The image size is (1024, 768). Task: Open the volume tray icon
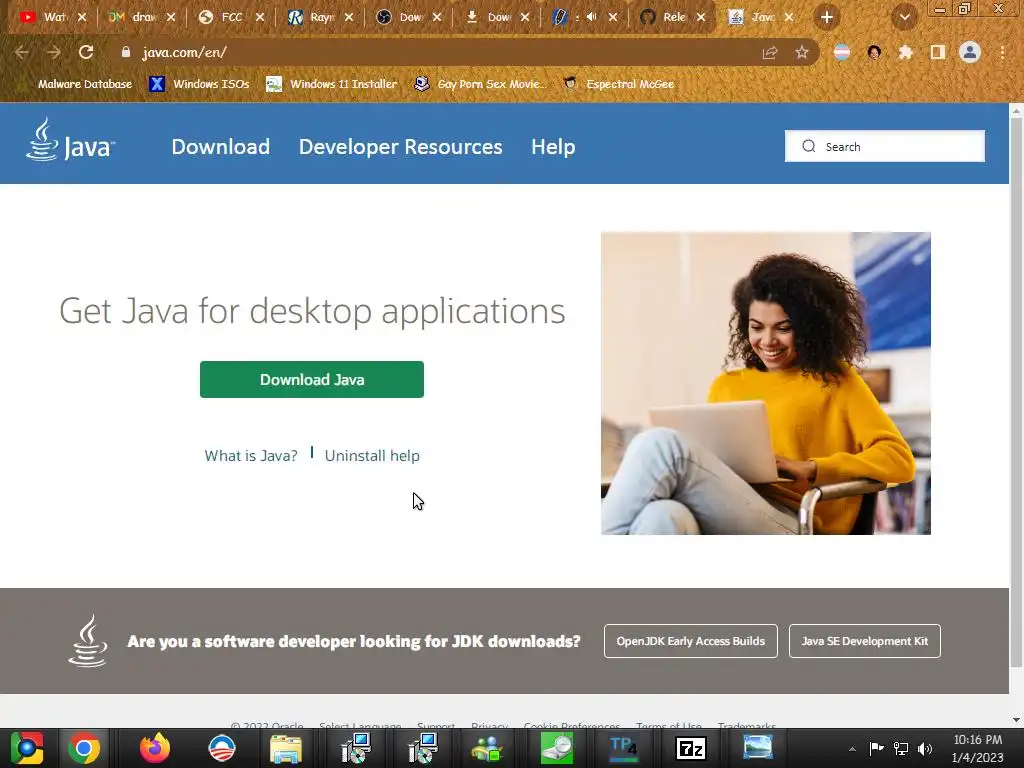pyautogui.click(x=925, y=748)
